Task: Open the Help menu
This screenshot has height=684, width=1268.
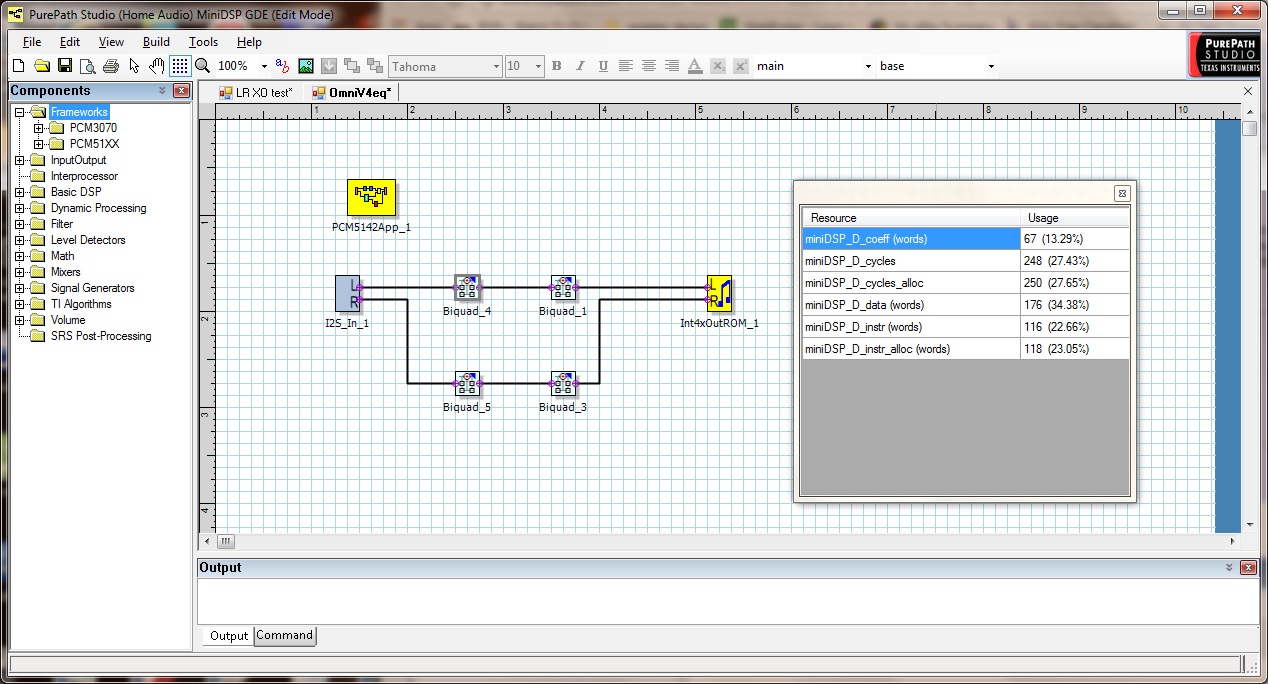Action: tap(249, 42)
